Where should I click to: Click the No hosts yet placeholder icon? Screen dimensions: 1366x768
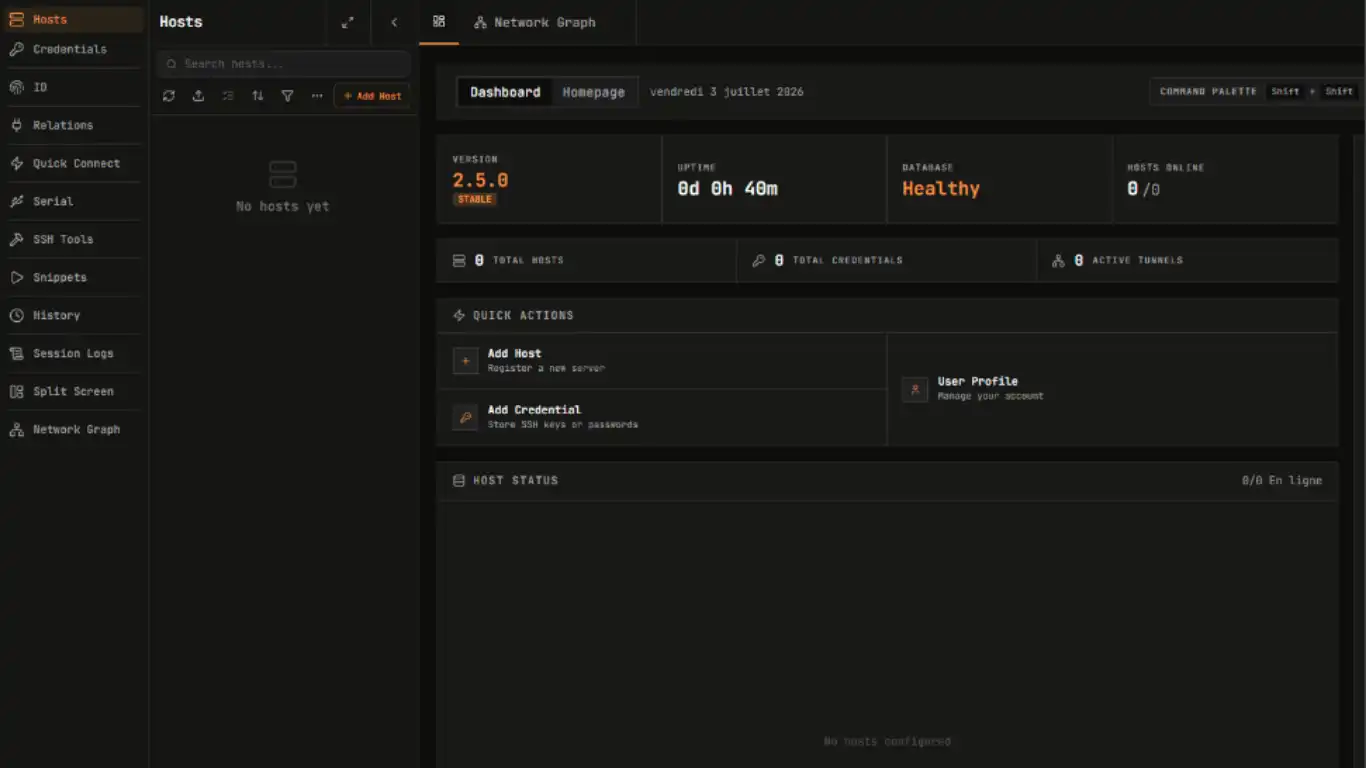283,174
